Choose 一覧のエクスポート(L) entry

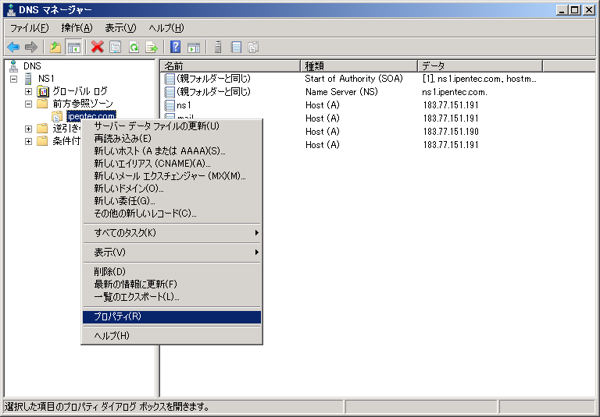tap(172, 297)
